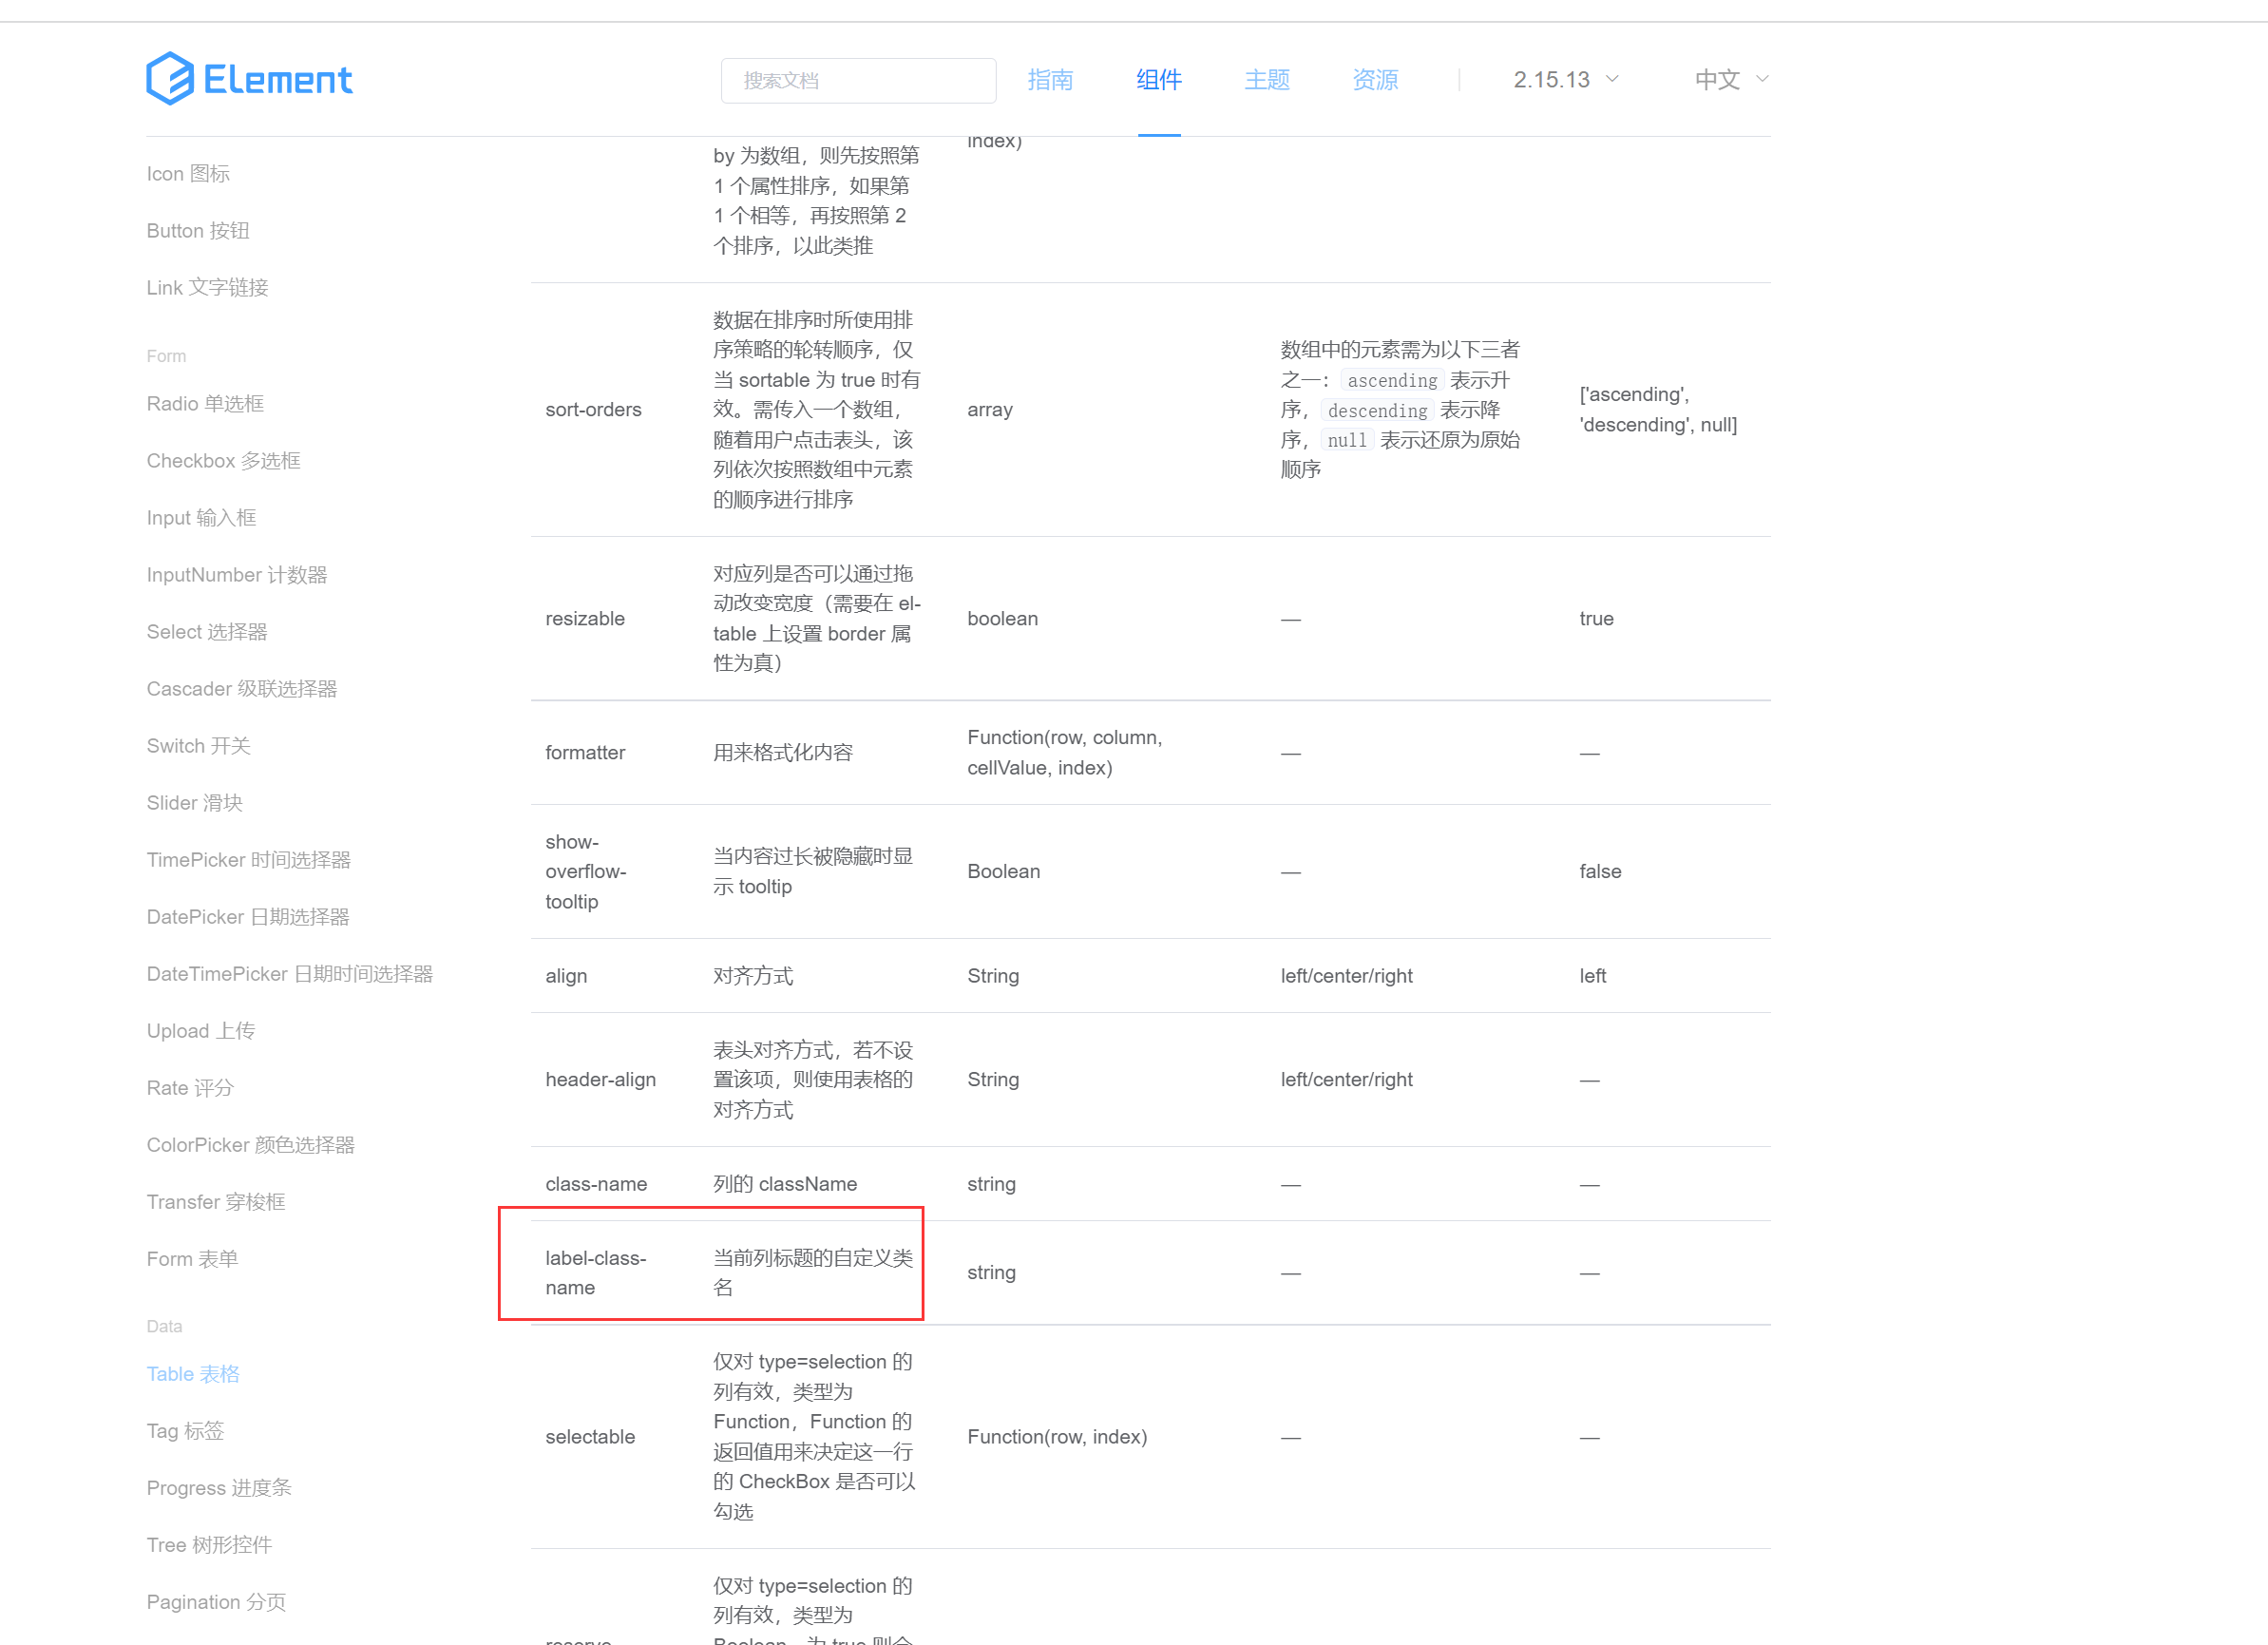Viewport: 2268px width, 1645px height.
Task: Go to Switch 开关 documentation
Action: (x=198, y=746)
